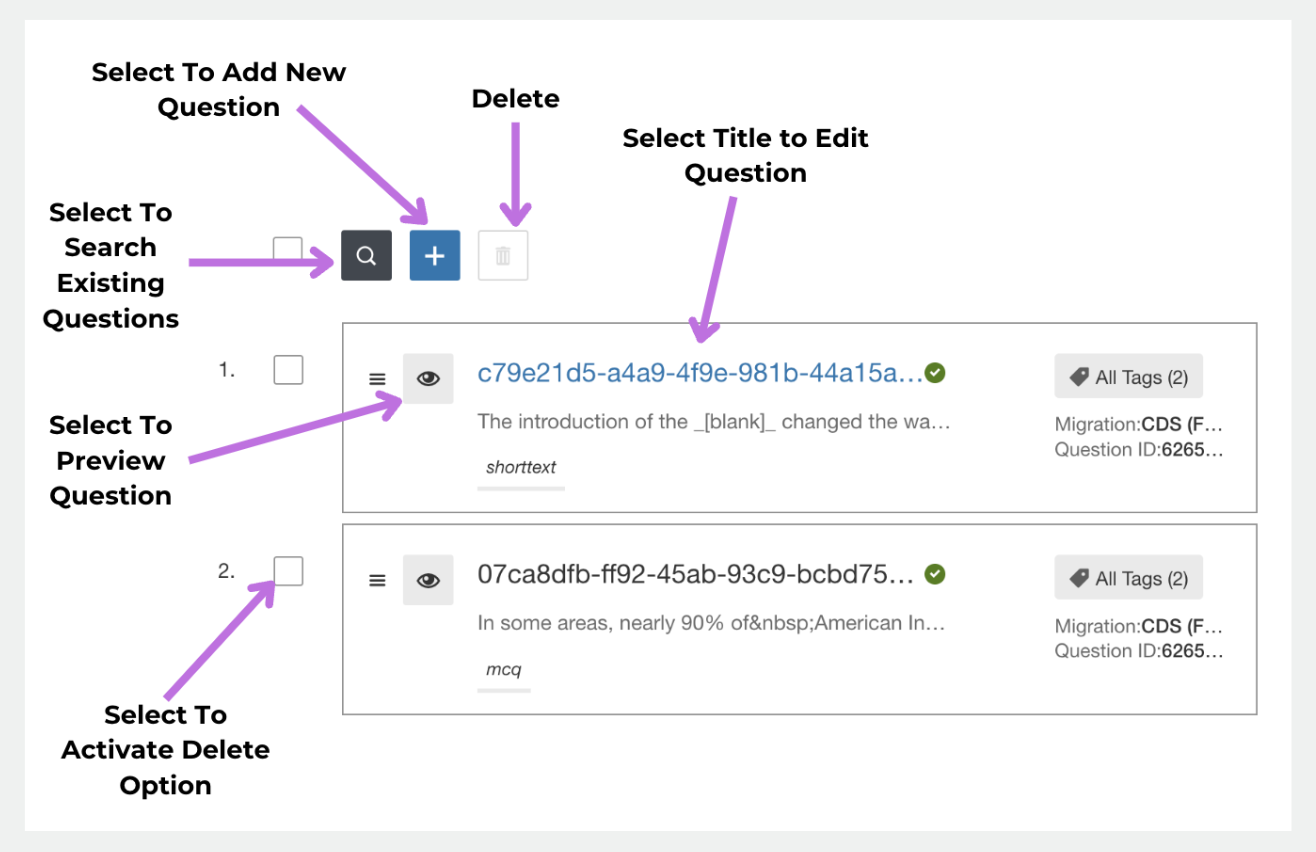Select the mcq type tag

click(504, 670)
